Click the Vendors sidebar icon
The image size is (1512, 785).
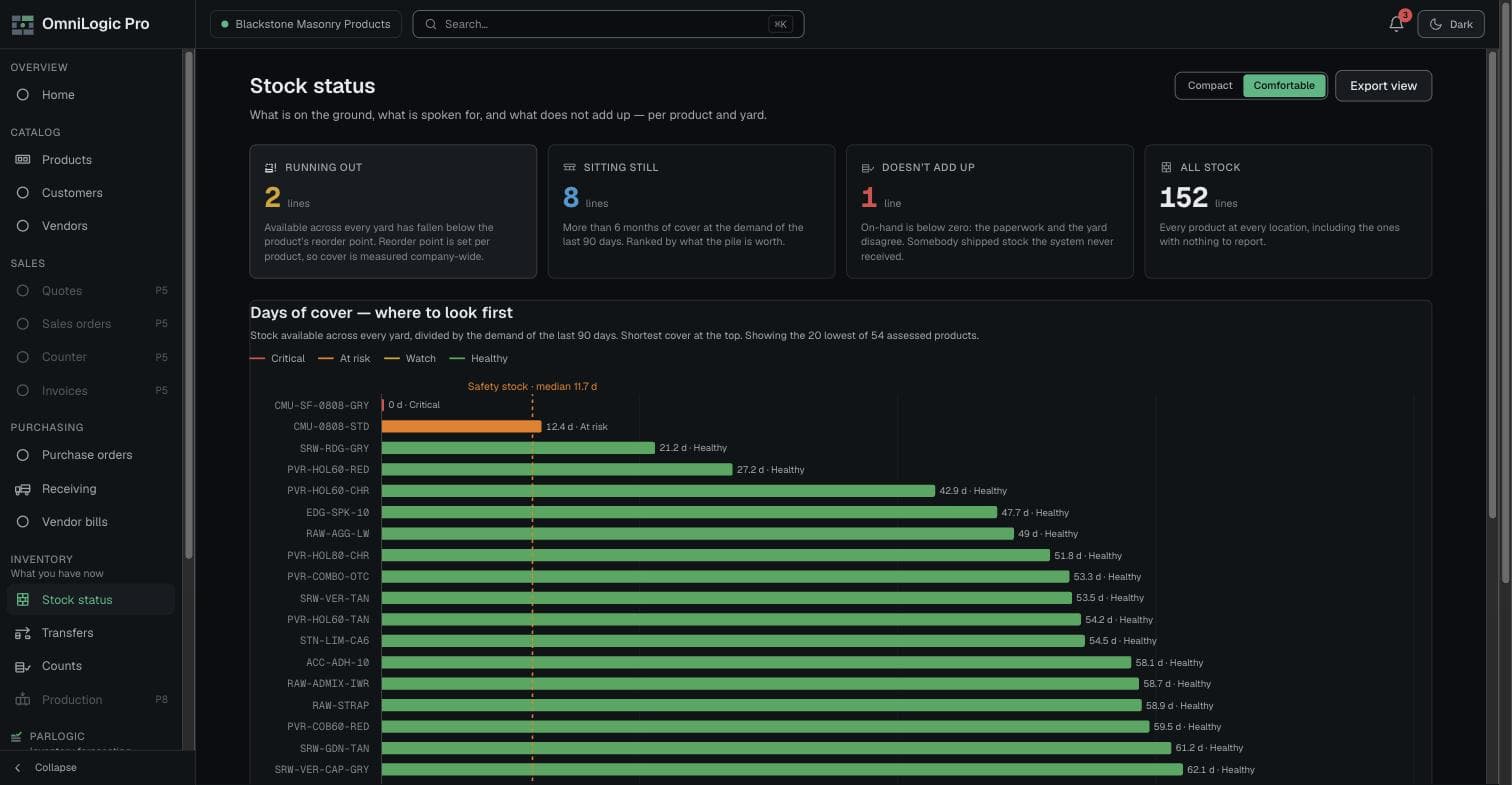coord(22,226)
